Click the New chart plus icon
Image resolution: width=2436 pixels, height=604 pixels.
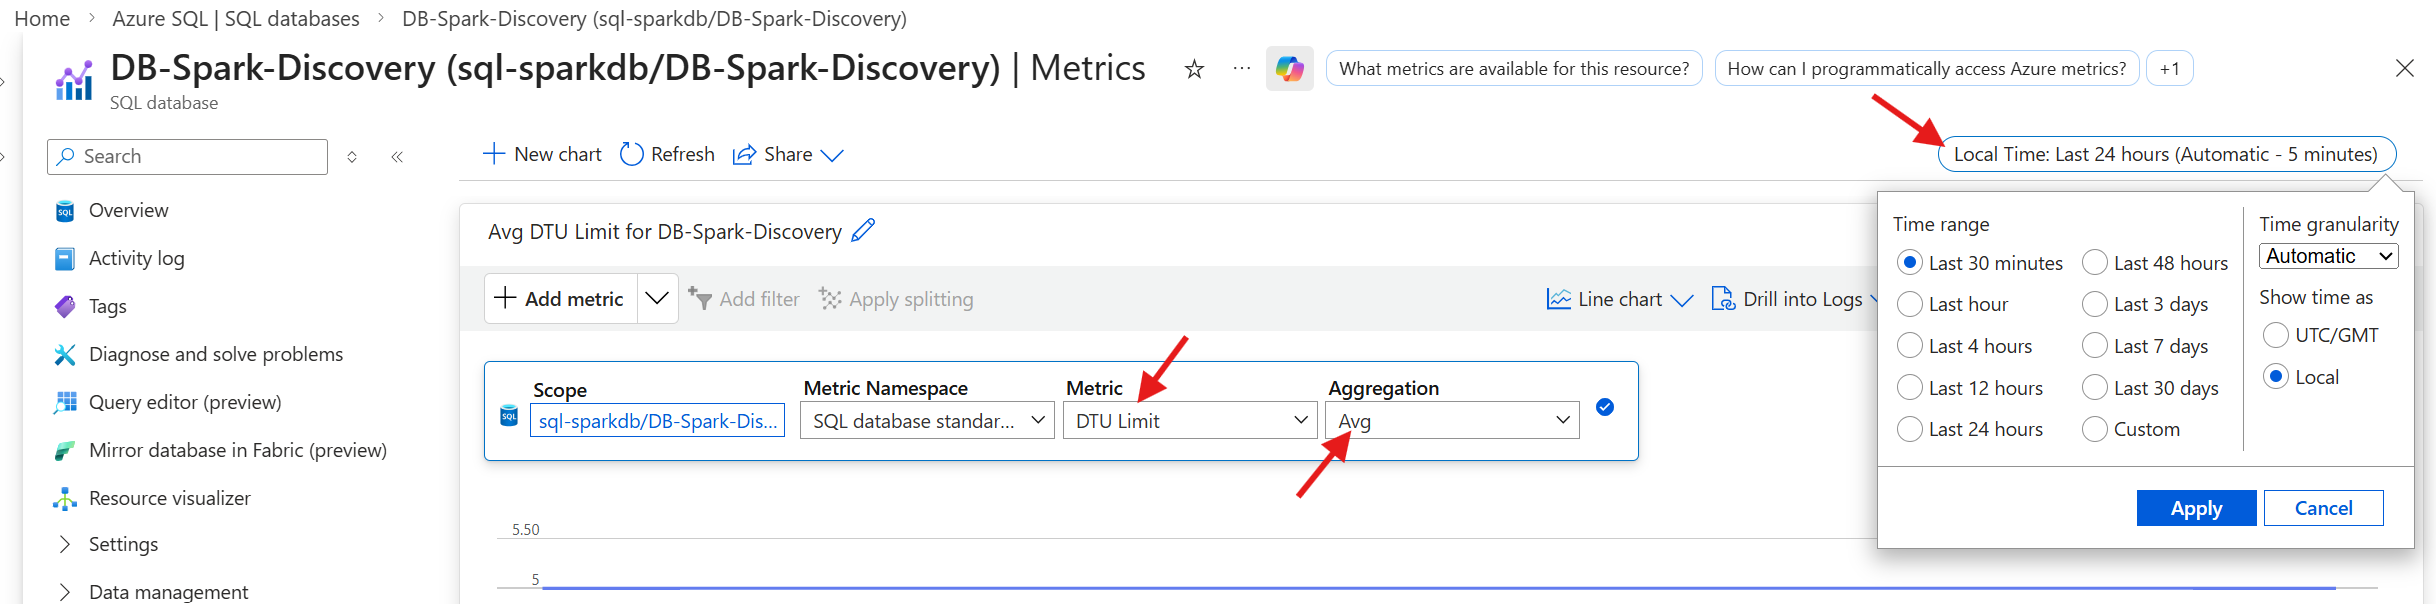click(x=494, y=154)
